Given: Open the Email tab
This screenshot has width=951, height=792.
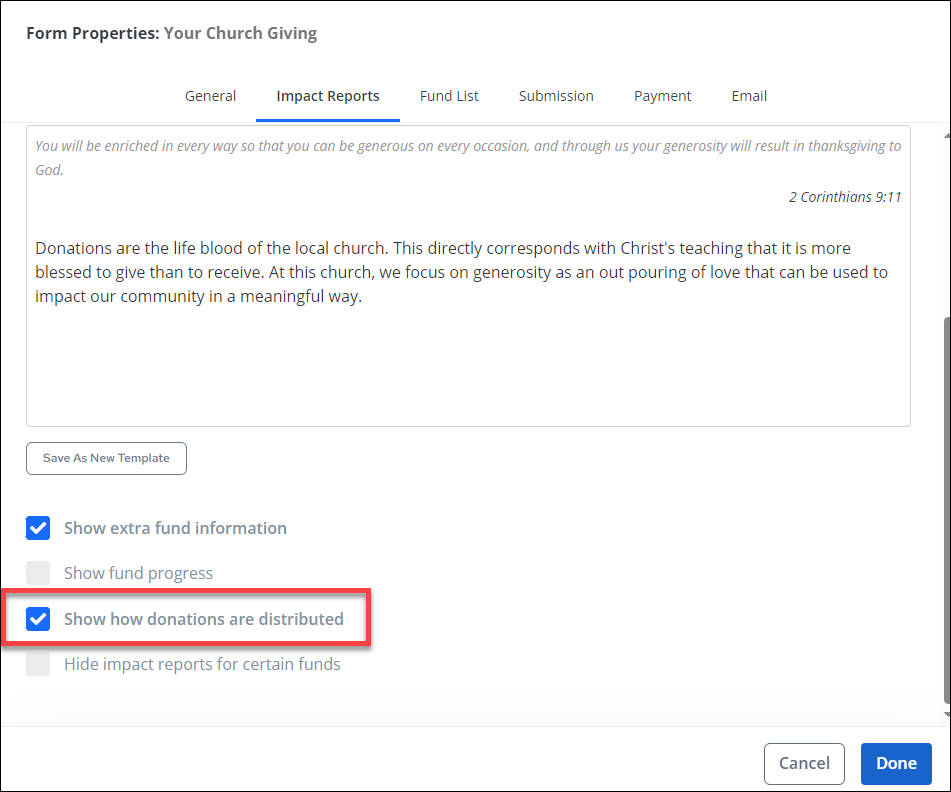Looking at the screenshot, I should pyautogui.click(x=749, y=96).
